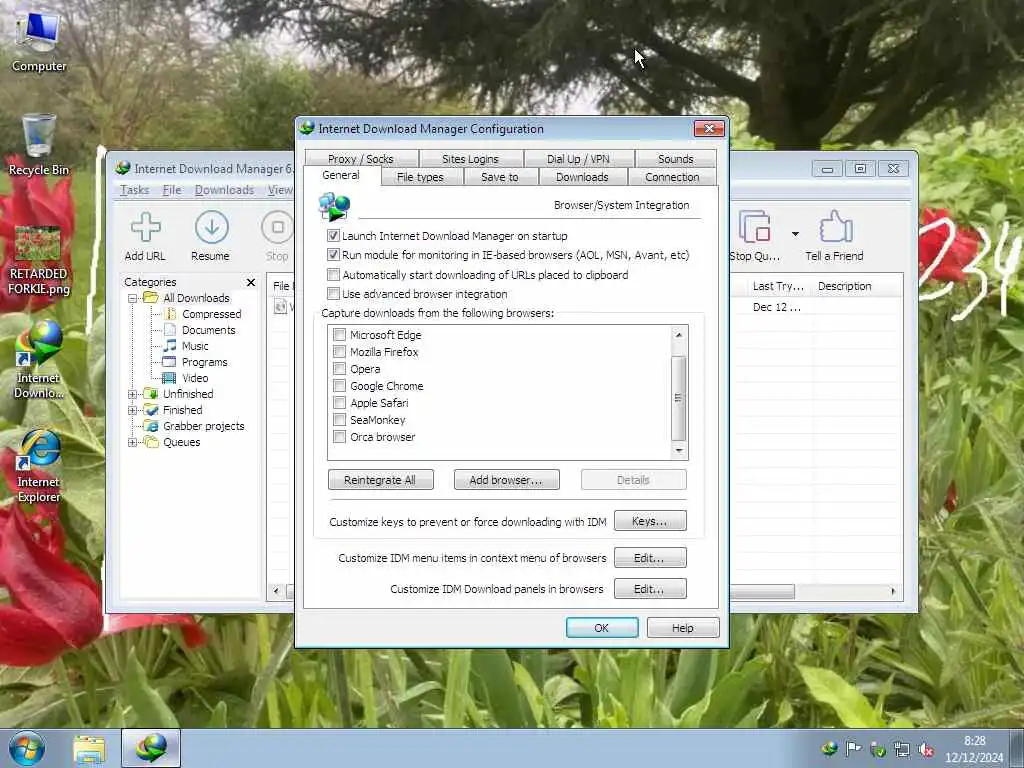Screen dimensions: 1024x768
Task: Click Edit... for context menu items
Action: [x=650, y=558]
